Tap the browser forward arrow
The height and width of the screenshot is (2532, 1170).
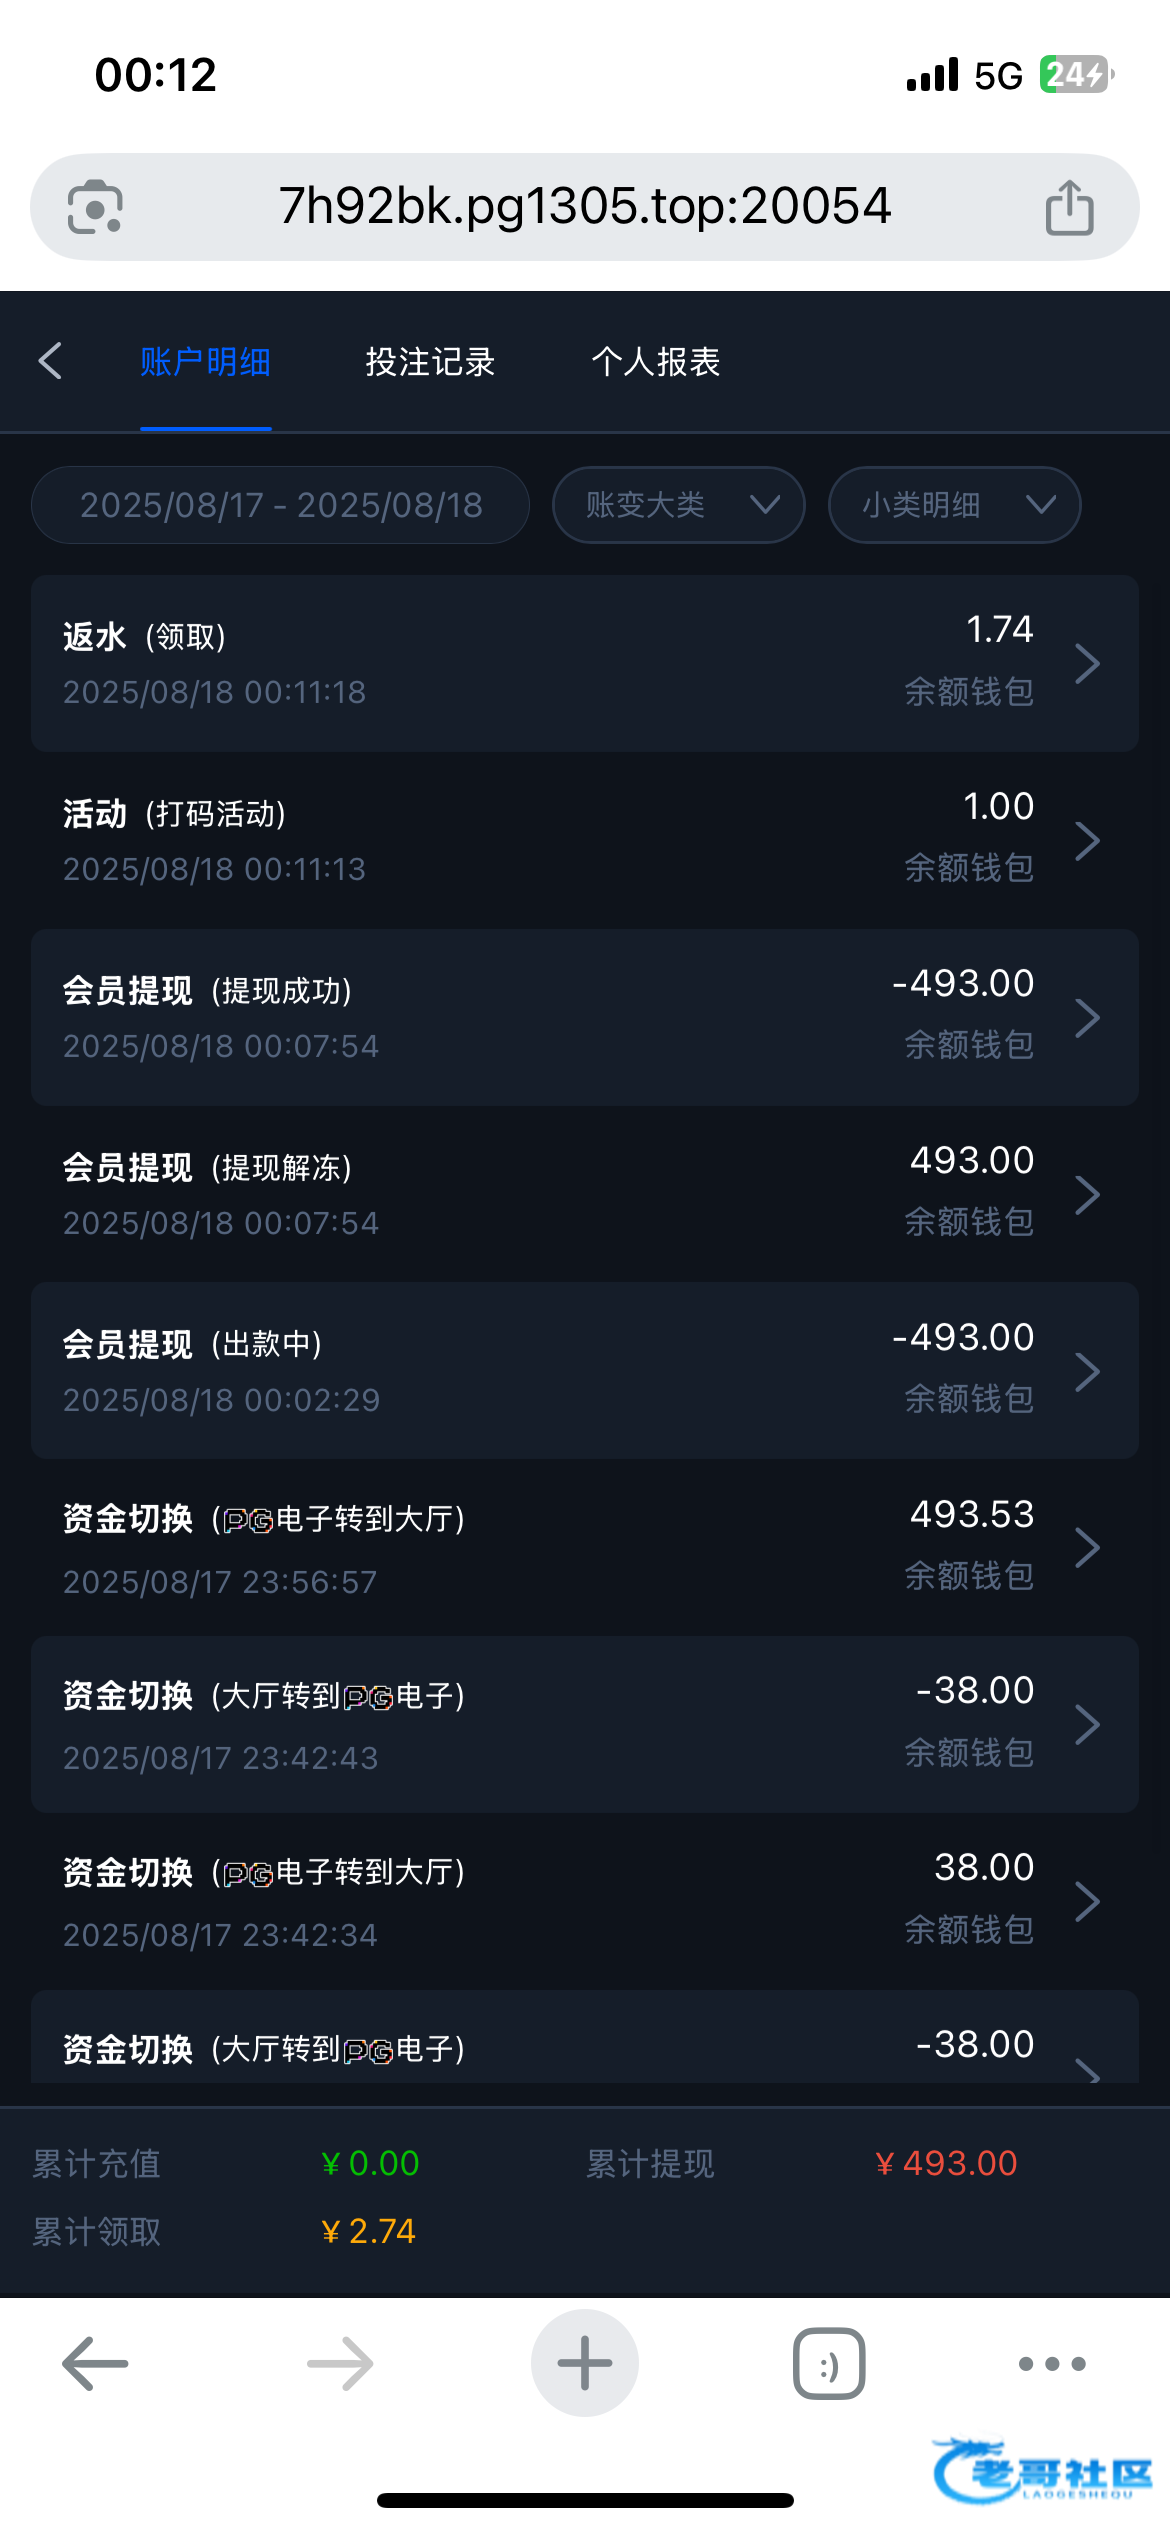[340, 2363]
